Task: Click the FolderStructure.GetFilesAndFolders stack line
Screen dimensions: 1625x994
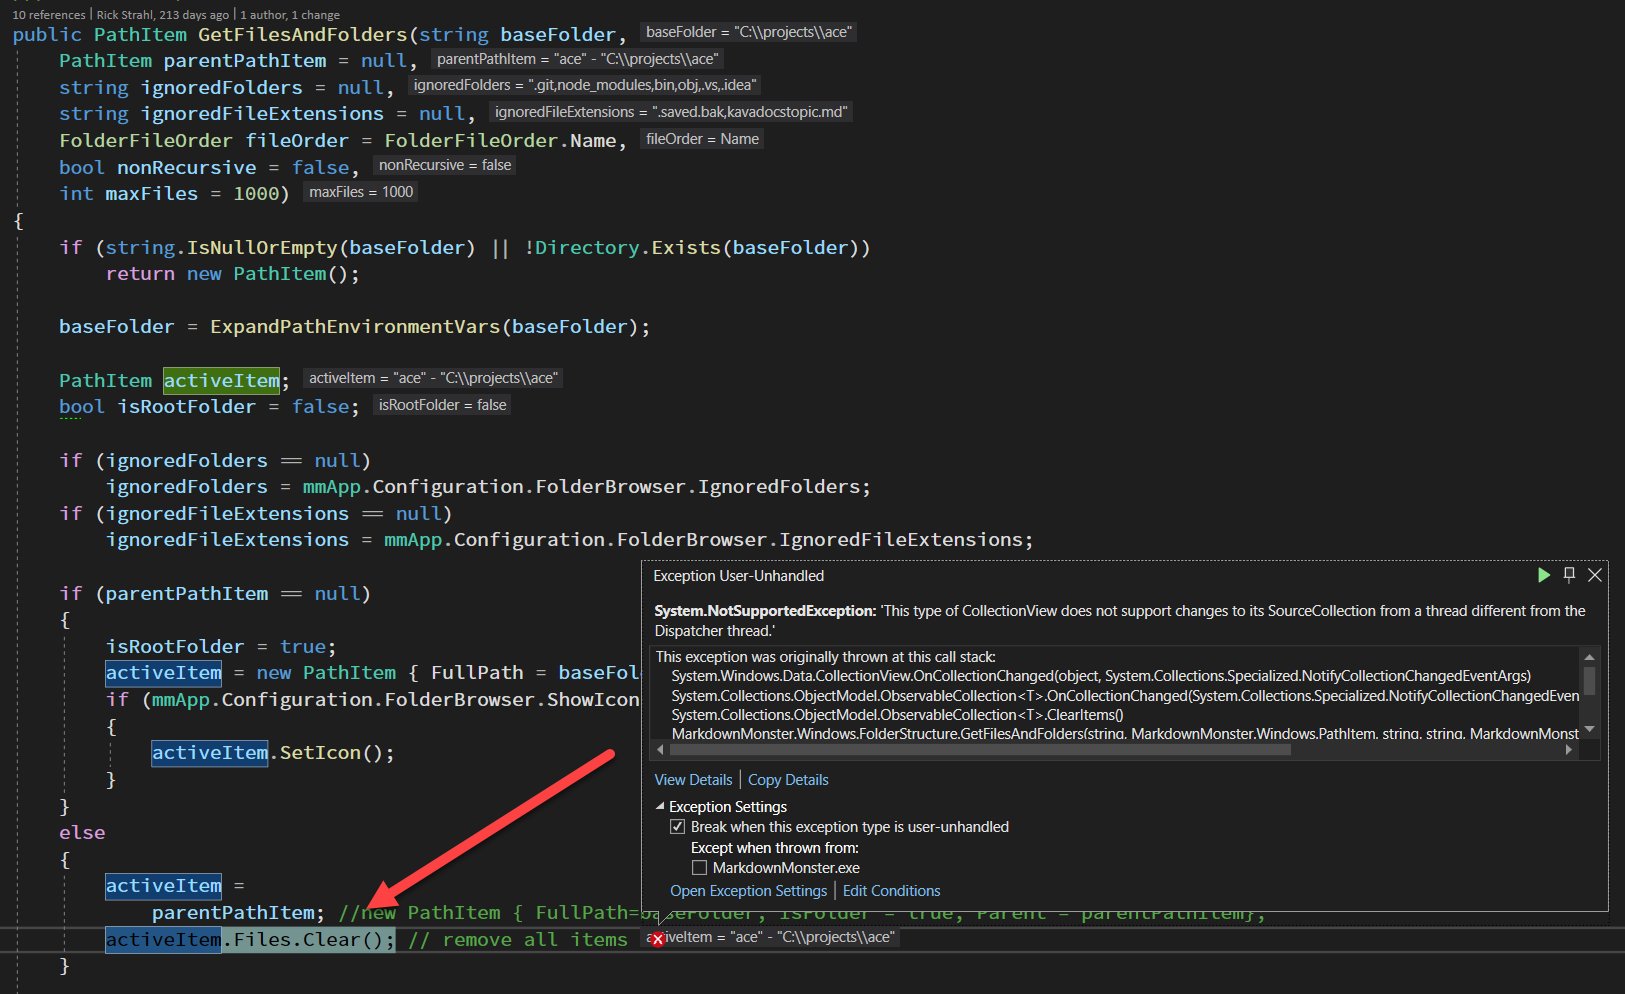Action: [x=1125, y=734]
